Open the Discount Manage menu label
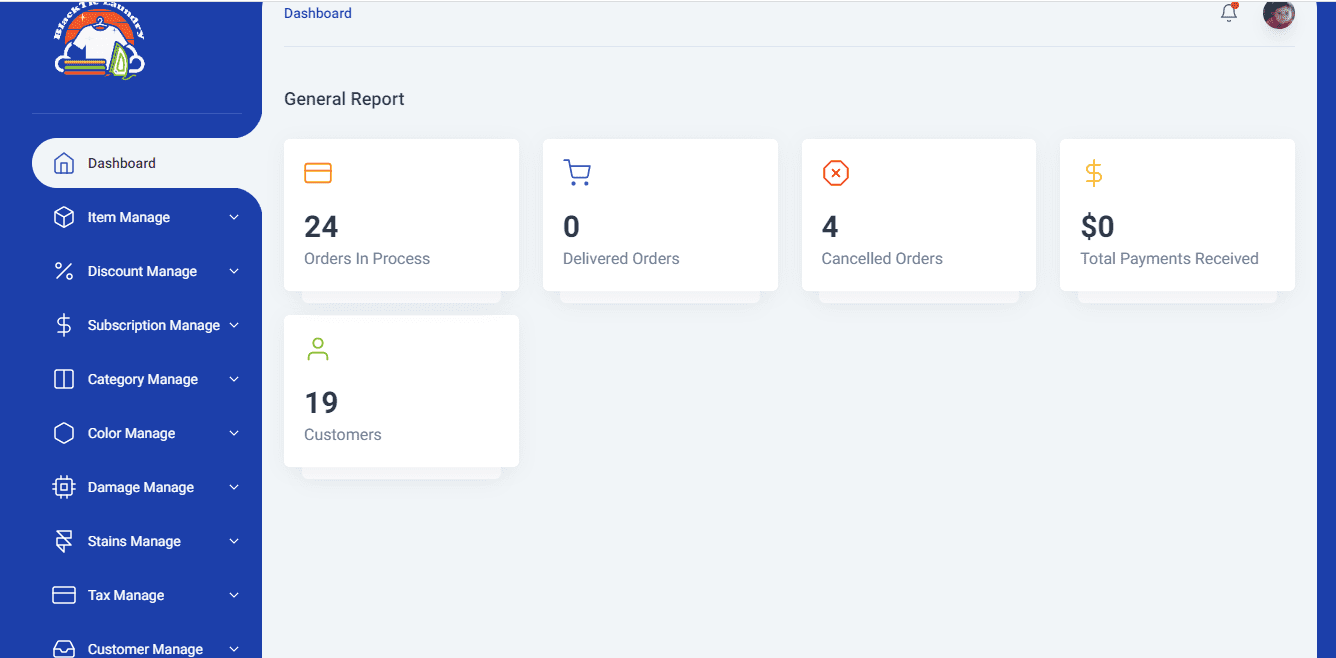This screenshot has width=1336, height=658. (142, 271)
